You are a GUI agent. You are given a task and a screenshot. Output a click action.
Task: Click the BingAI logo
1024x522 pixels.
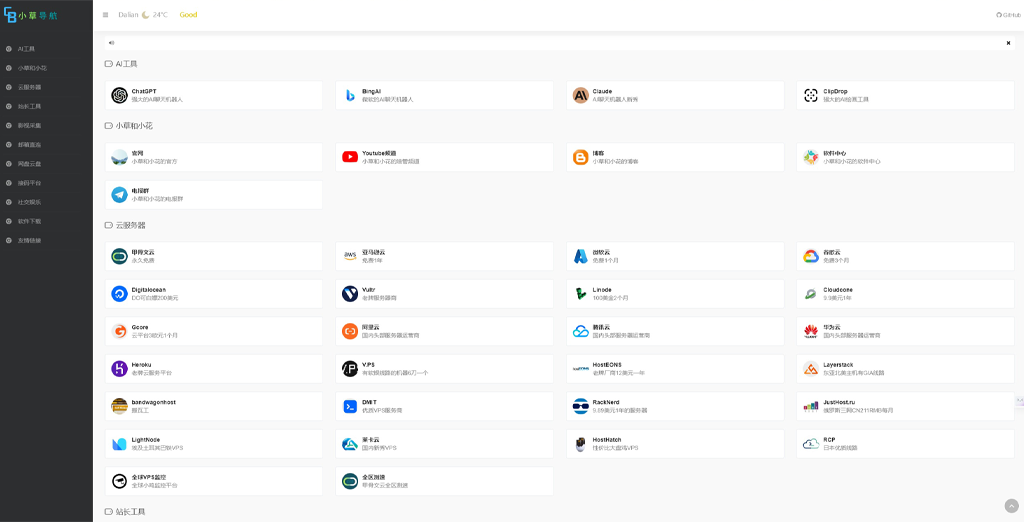point(350,95)
